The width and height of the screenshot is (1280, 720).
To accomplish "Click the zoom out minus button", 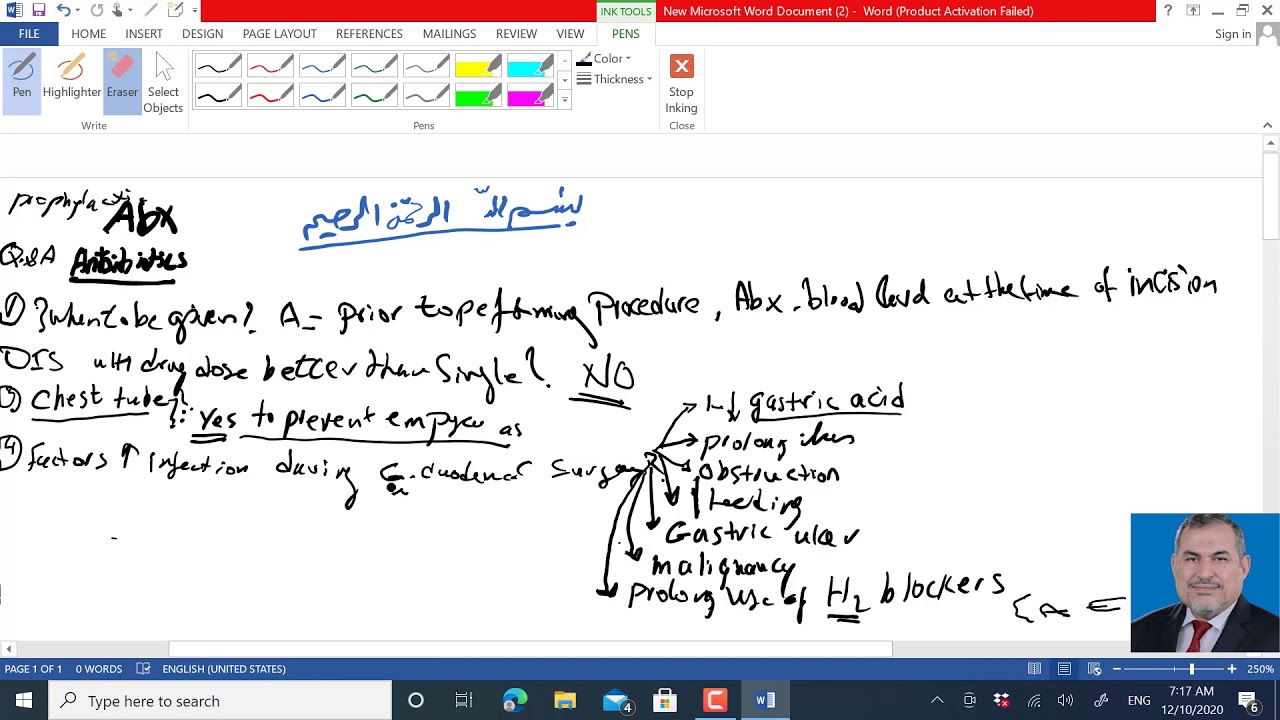I will [x=1117, y=669].
